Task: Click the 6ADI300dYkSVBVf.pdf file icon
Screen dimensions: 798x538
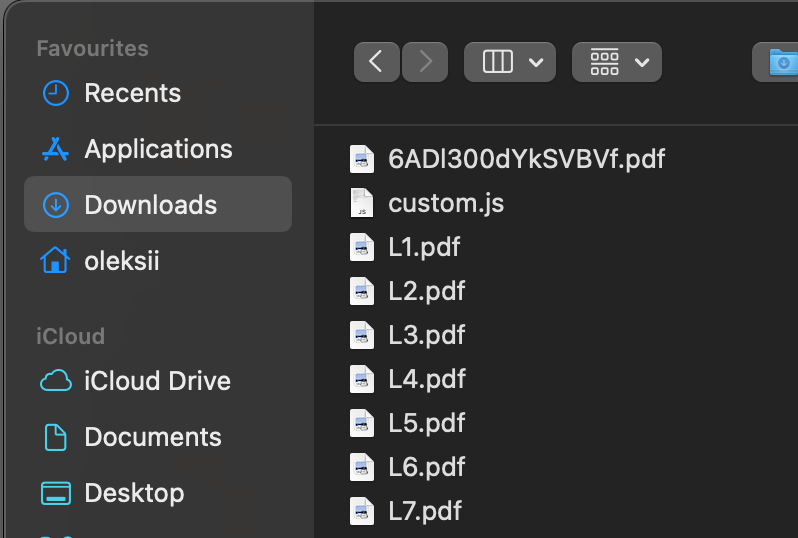Action: coord(362,159)
